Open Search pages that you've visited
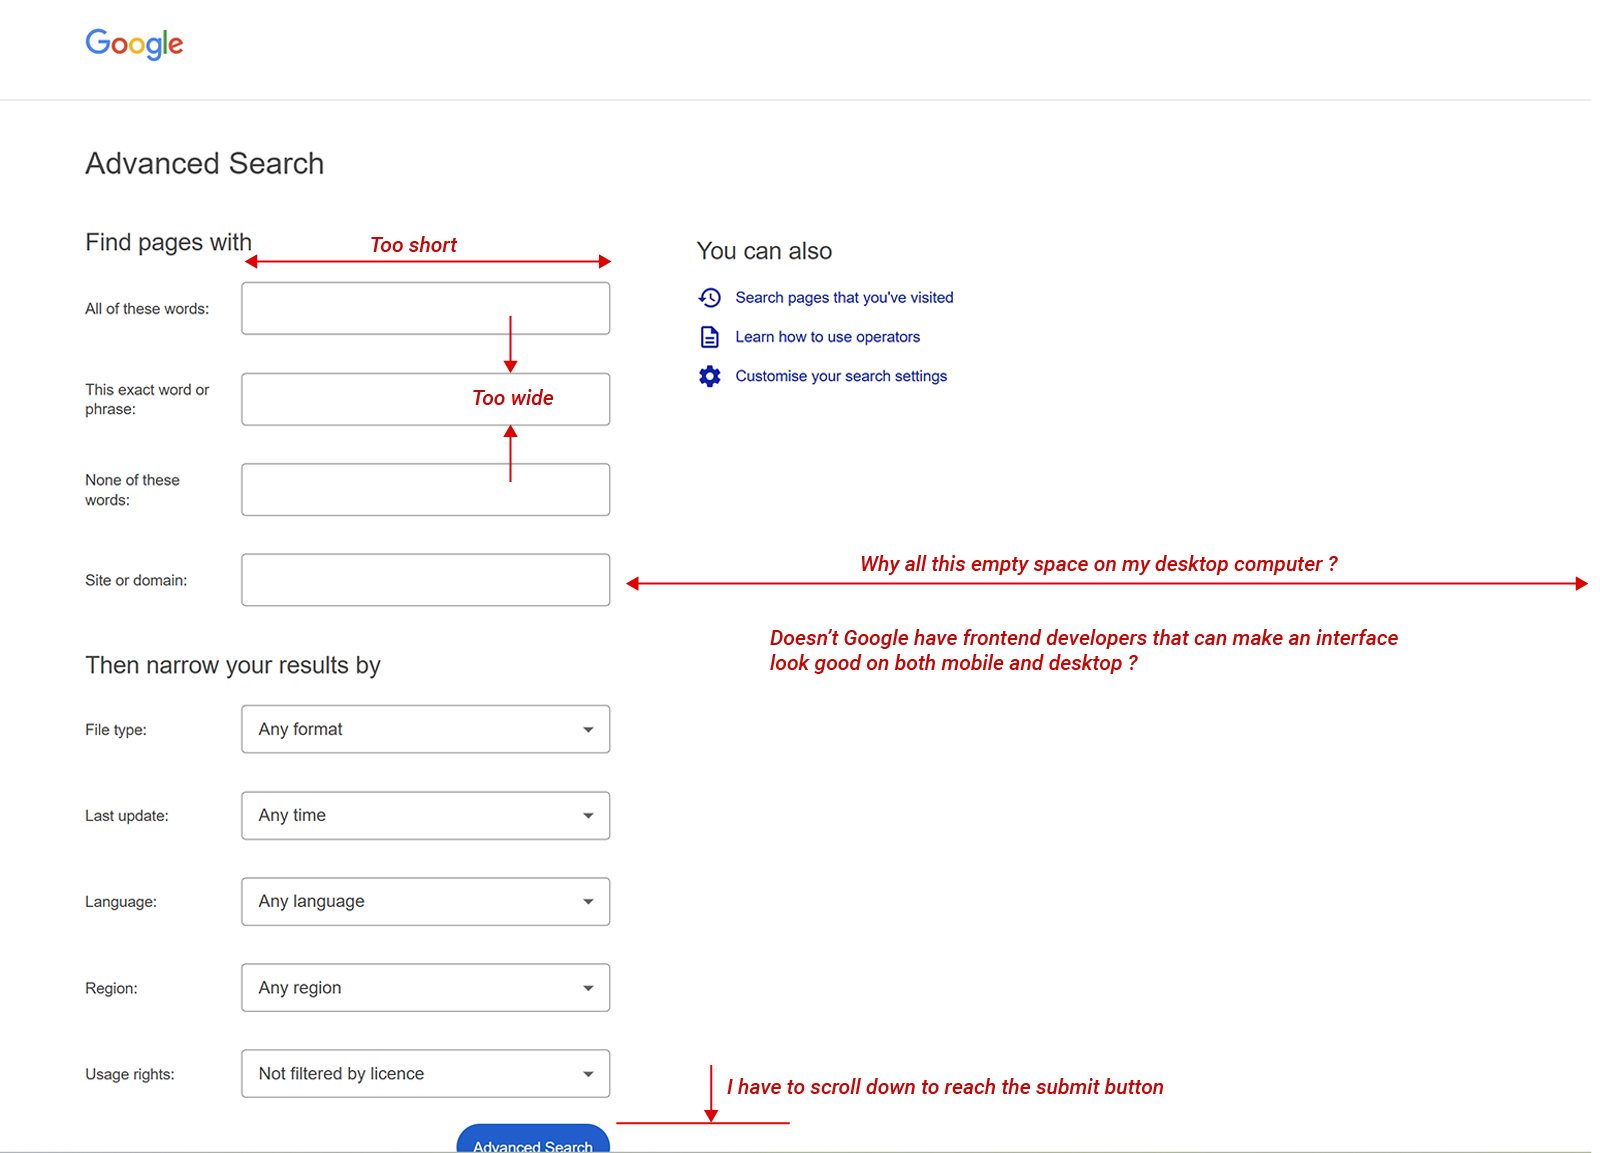1600x1153 pixels. pyautogui.click(x=844, y=297)
